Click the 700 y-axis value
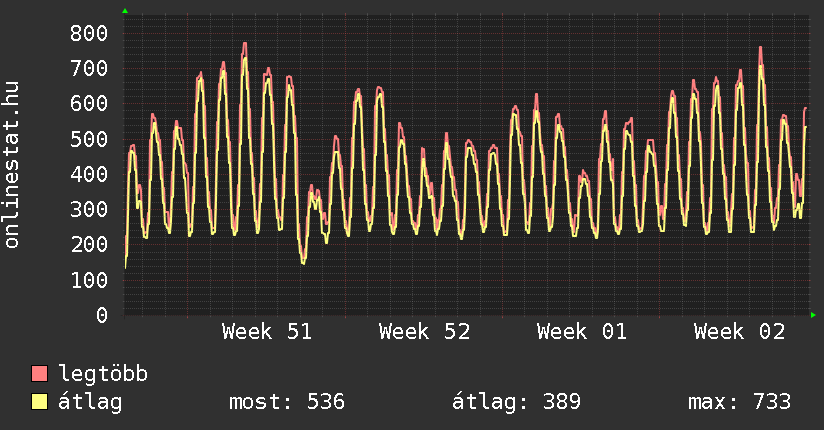 pyautogui.click(x=88, y=68)
